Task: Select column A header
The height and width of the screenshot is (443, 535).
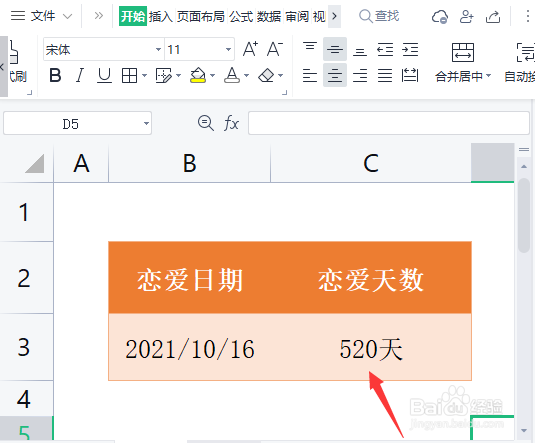Action: pyautogui.click(x=81, y=163)
